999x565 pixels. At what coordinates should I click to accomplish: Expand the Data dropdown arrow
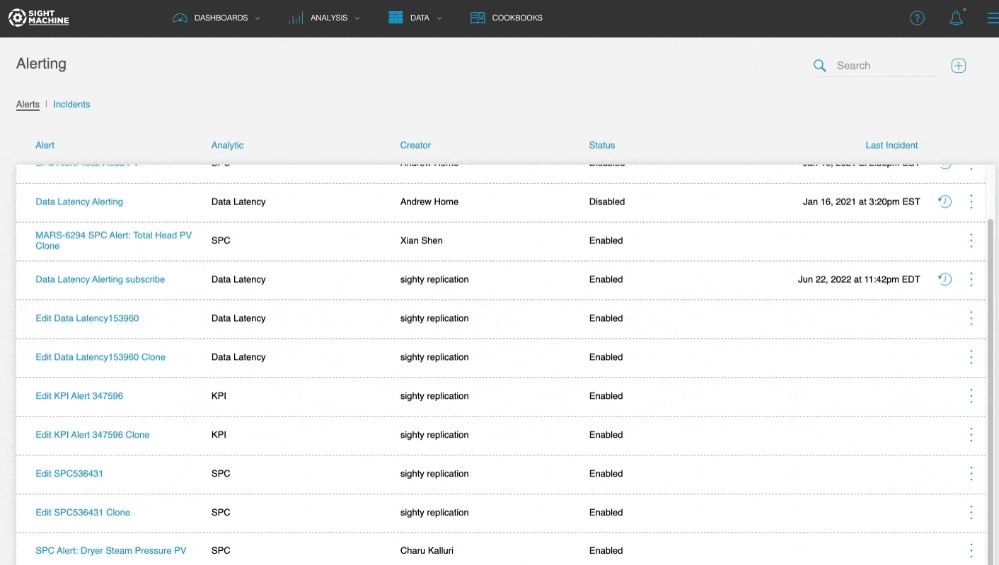pos(439,18)
